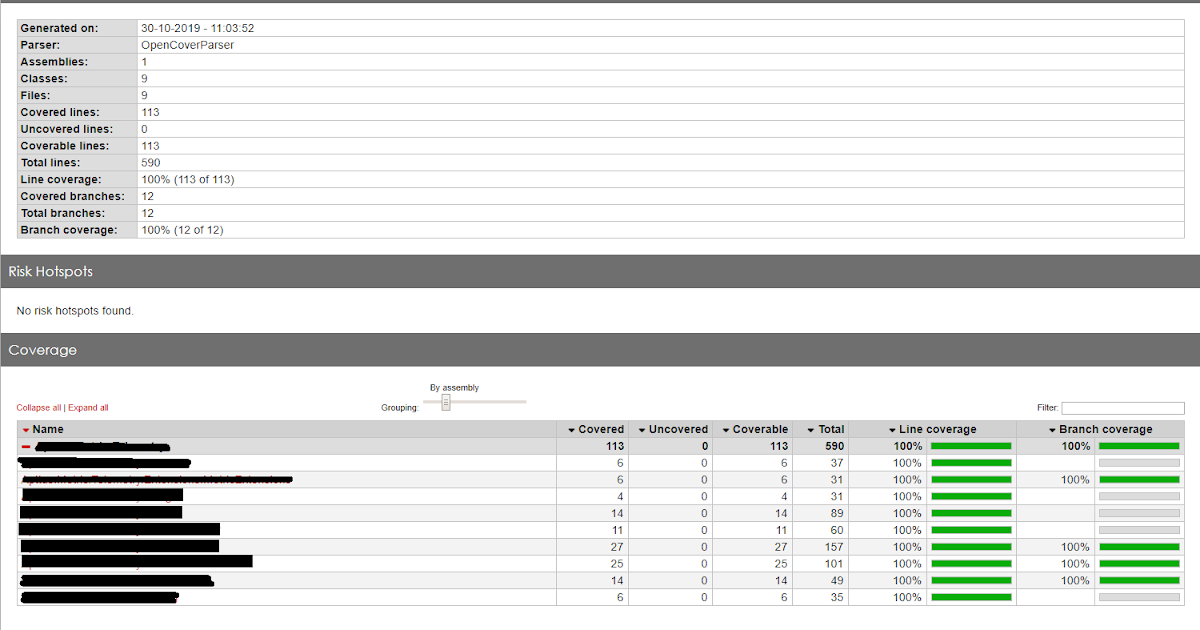
Task: Select the top assembly row in the table
Action: click(x=300, y=446)
